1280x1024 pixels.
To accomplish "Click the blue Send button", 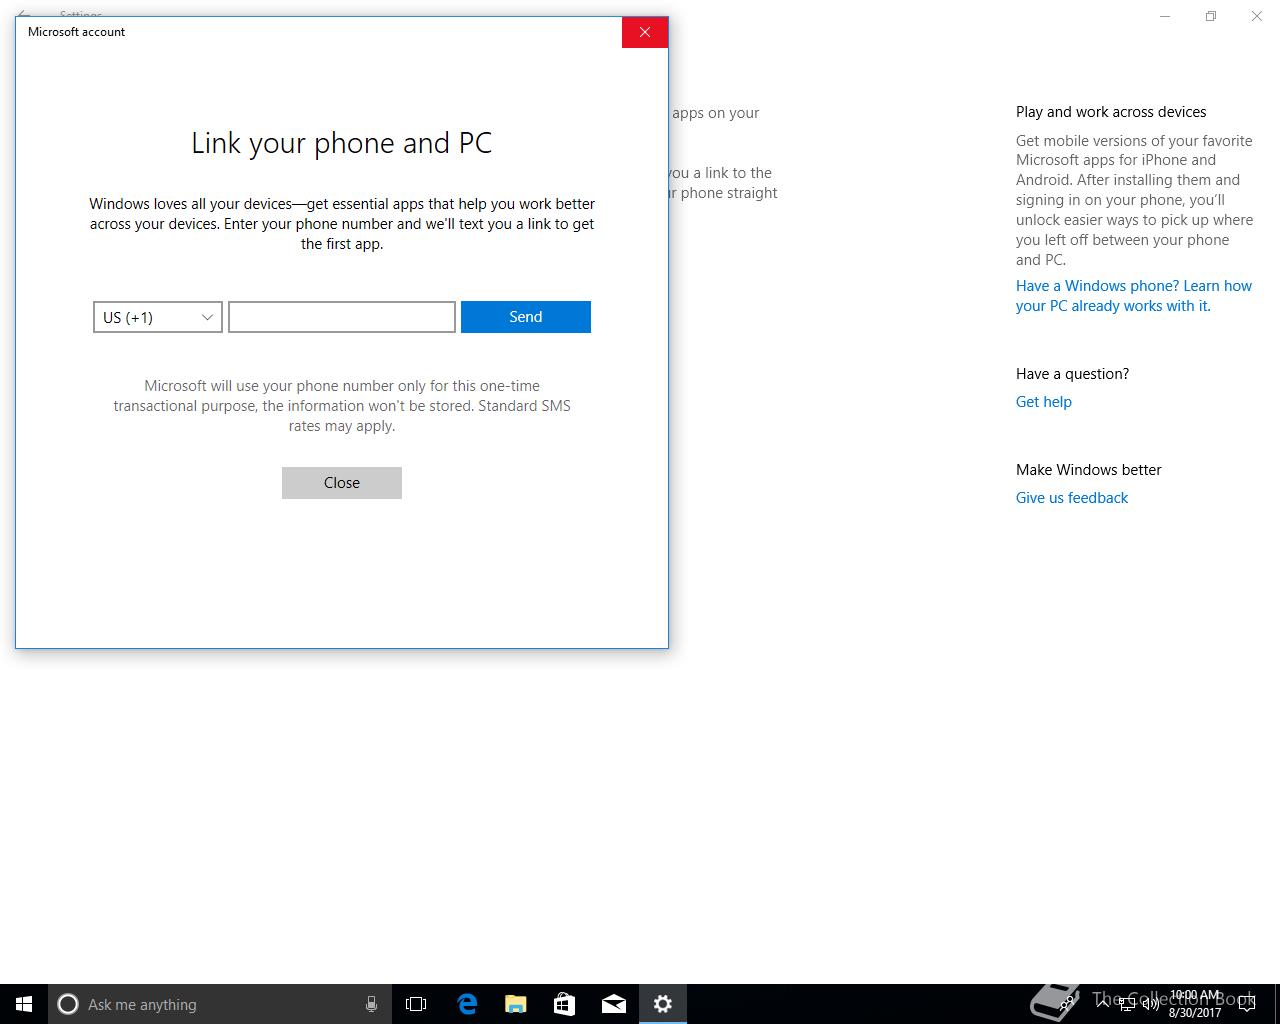I will click(x=526, y=317).
